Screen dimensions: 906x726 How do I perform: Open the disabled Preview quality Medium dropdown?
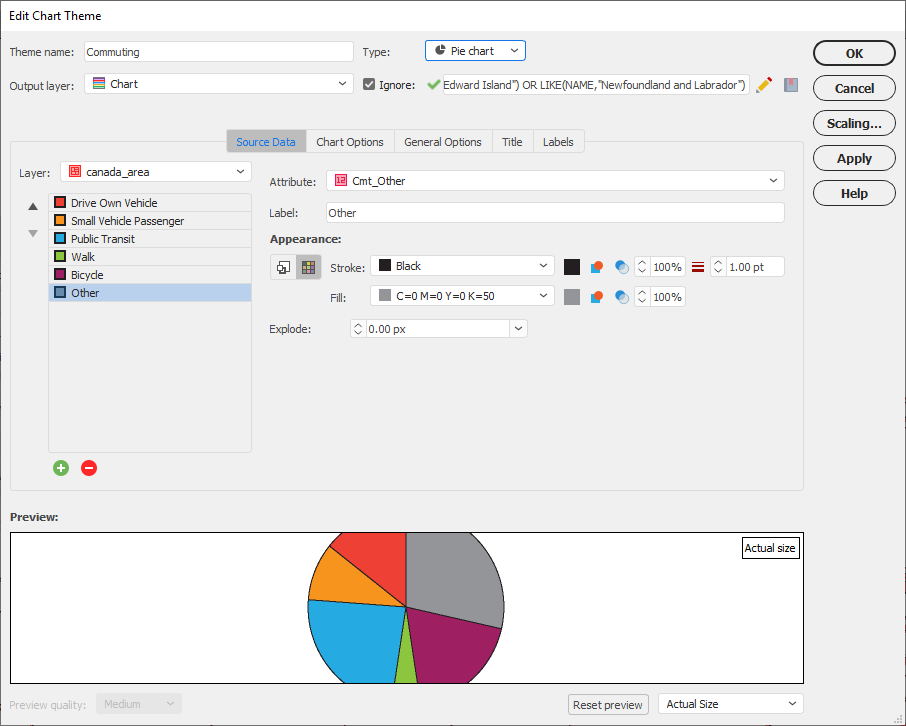(x=139, y=703)
